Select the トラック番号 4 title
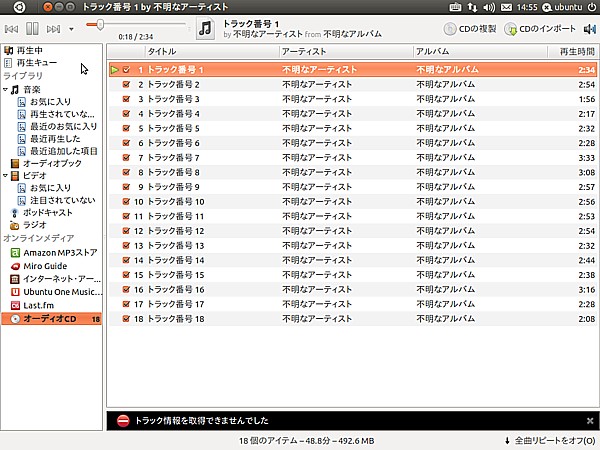600x450 pixels. (x=173, y=114)
